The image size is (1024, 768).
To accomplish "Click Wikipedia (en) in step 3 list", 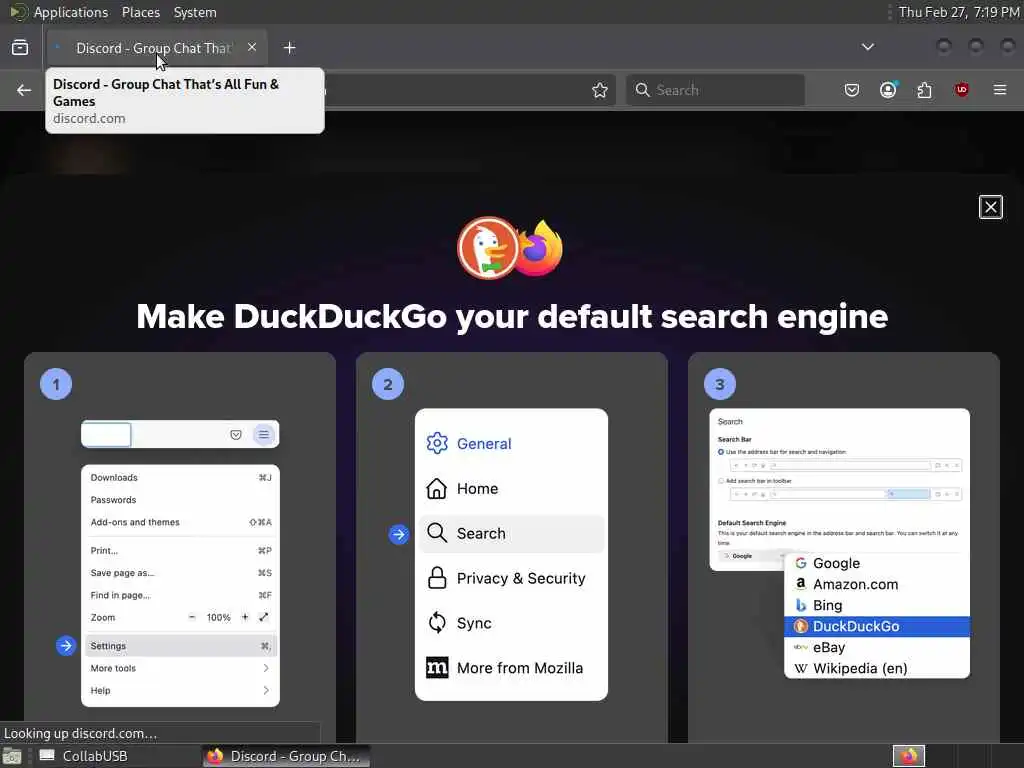I will click(x=877, y=668).
